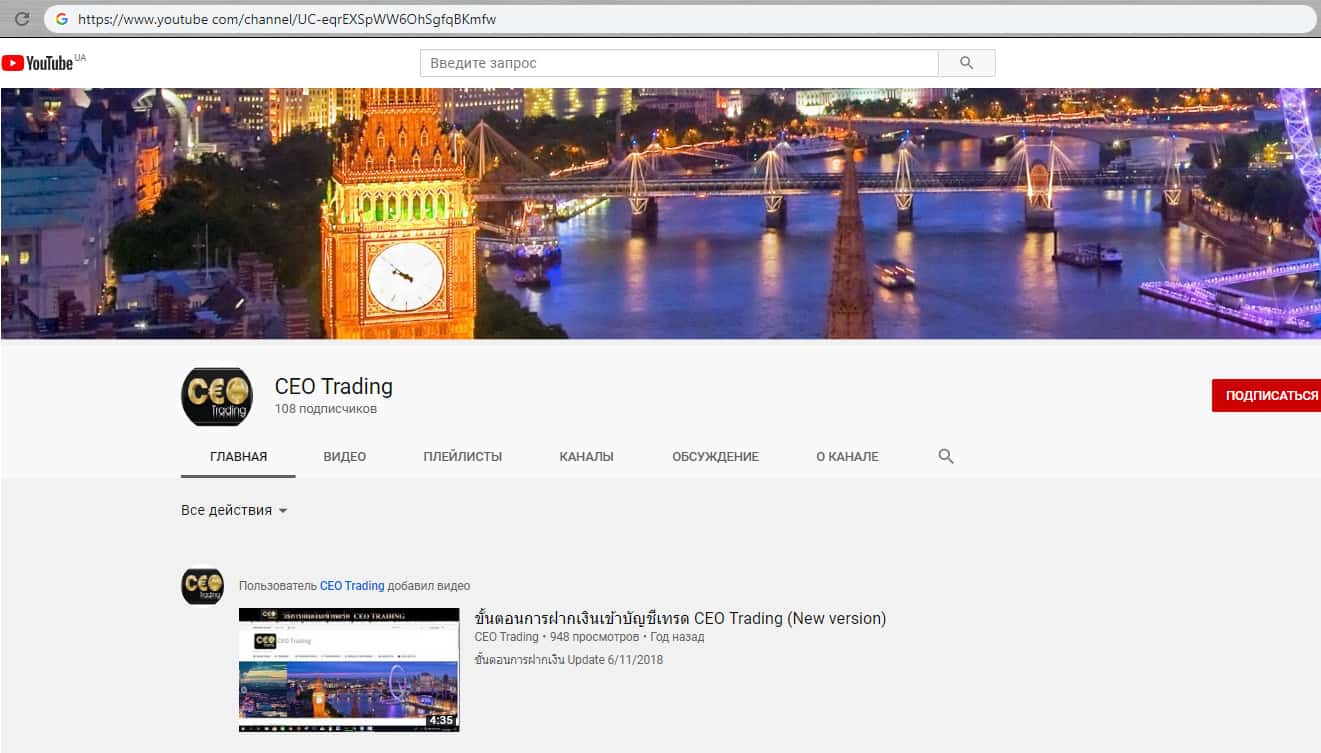Click the small CEO Trading avatar in the feed

click(x=202, y=586)
